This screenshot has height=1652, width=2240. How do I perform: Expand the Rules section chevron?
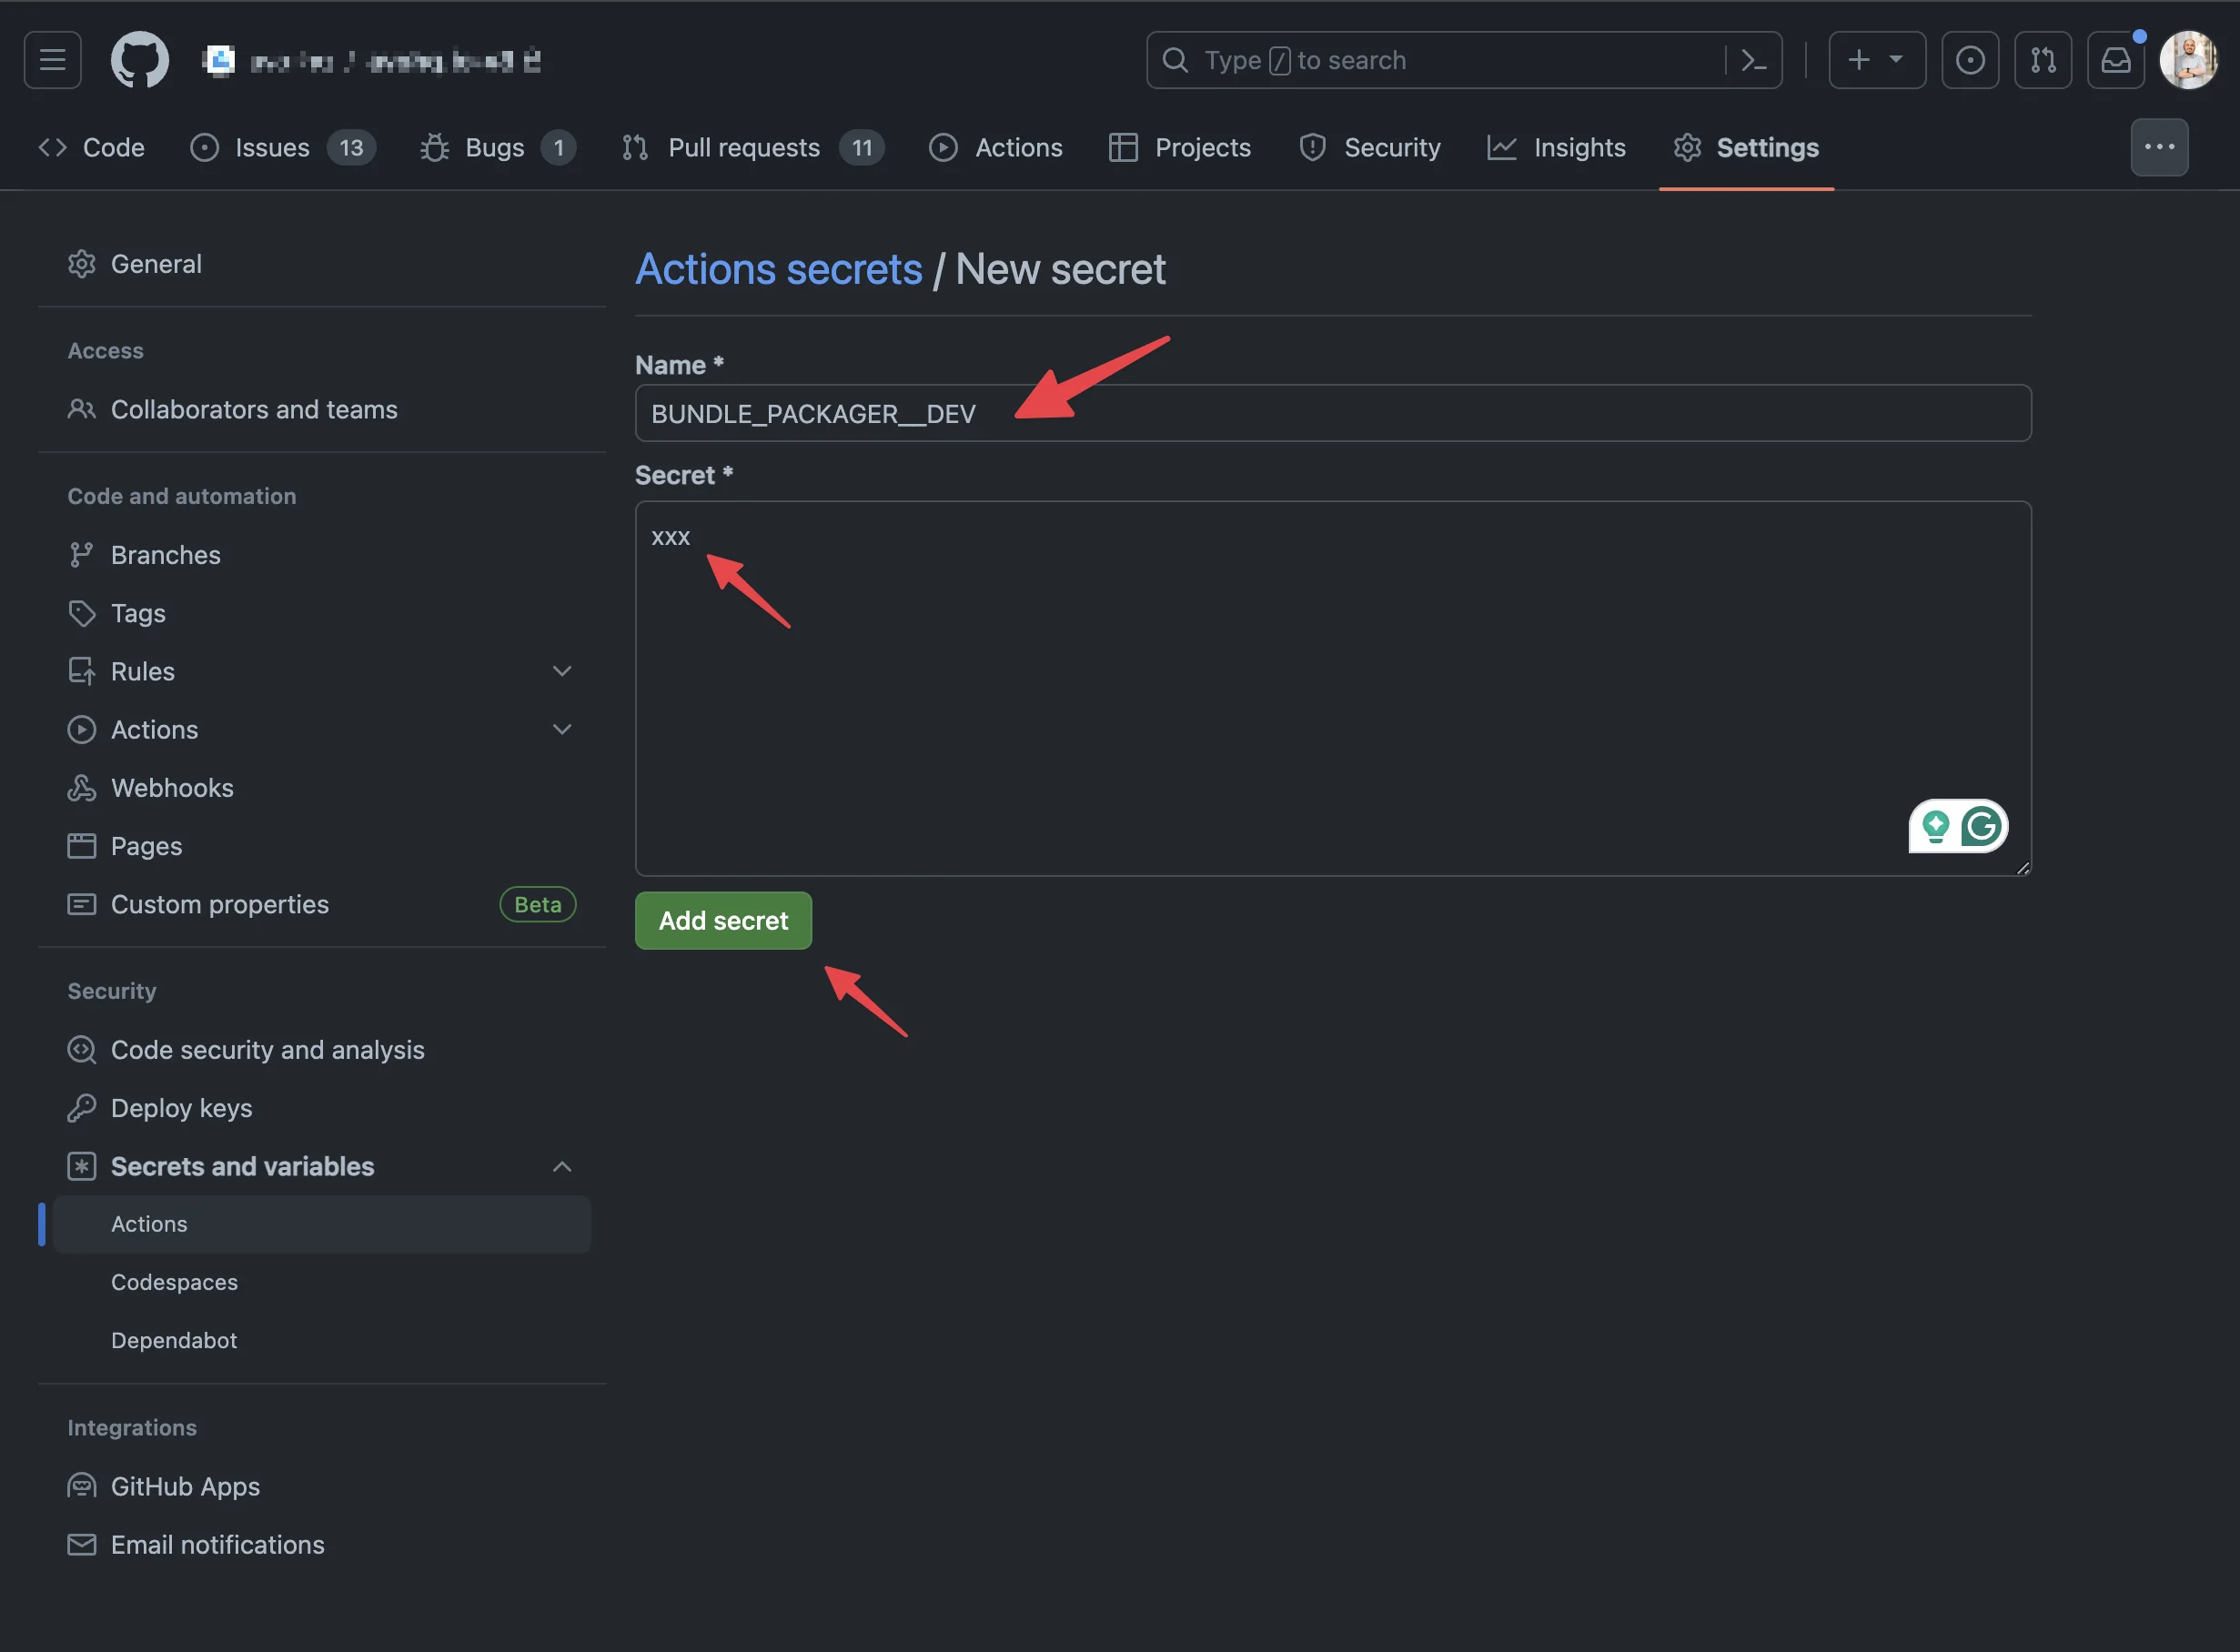pyautogui.click(x=562, y=671)
